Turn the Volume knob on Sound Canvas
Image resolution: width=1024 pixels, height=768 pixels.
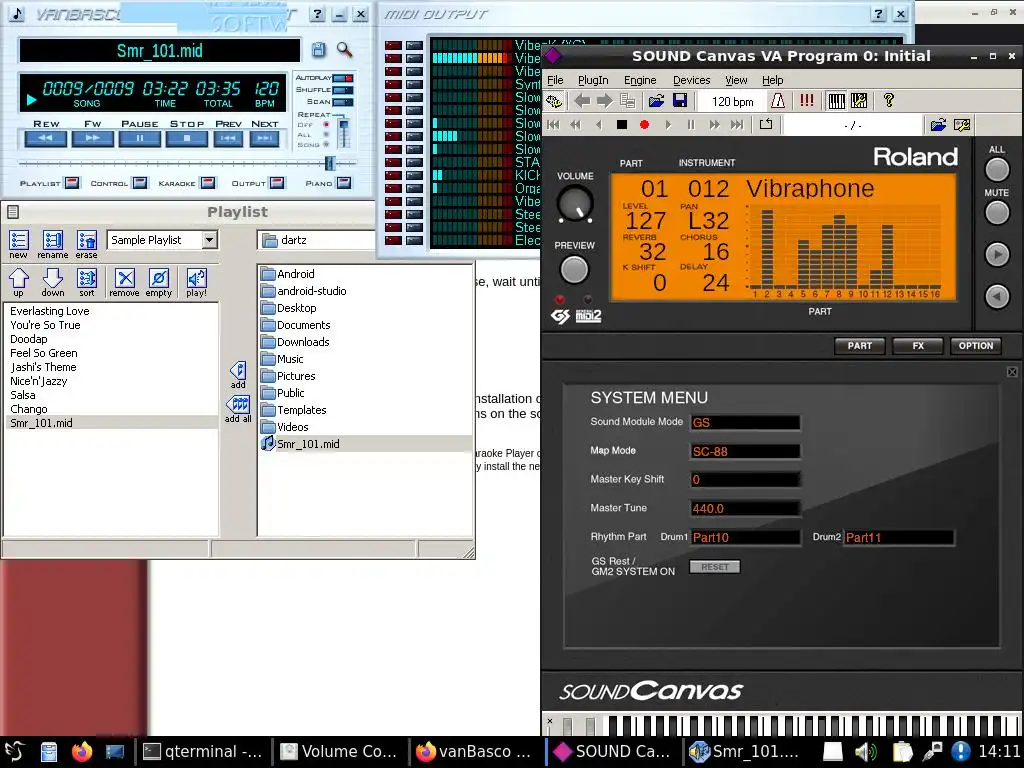[x=575, y=203]
